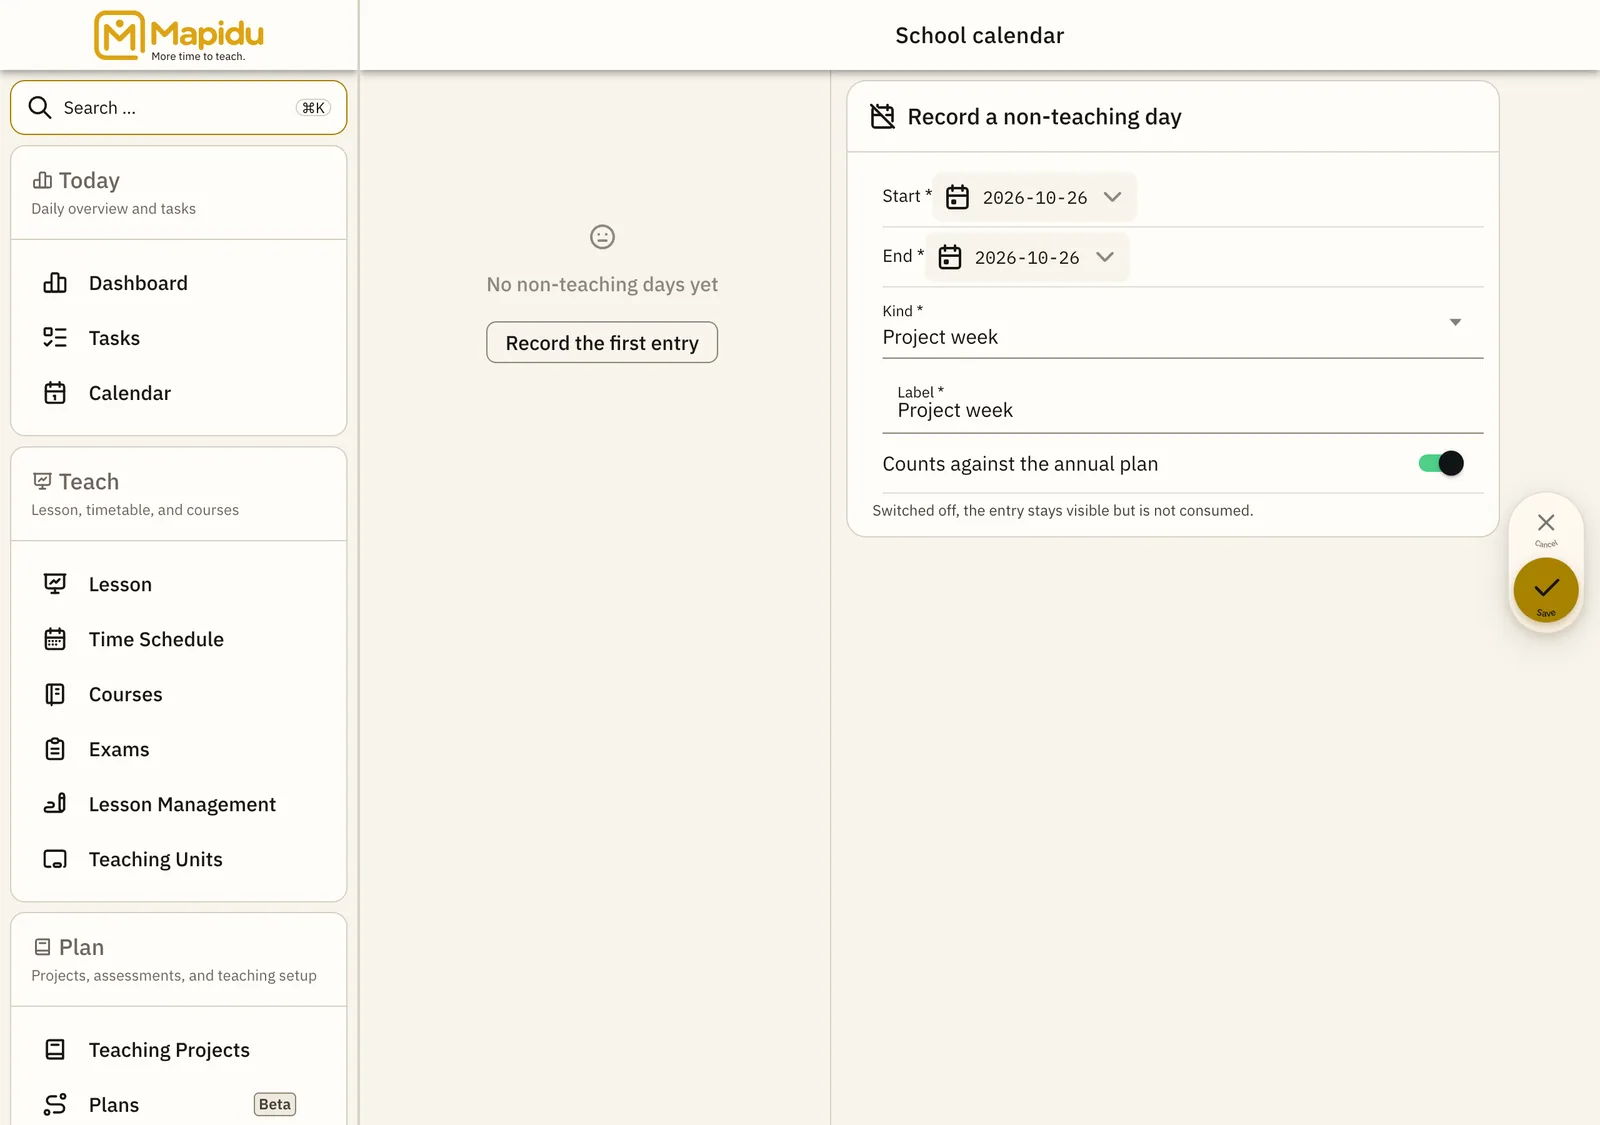The width and height of the screenshot is (1600, 1125).
Task: Click the neutral face empty-state icon
Action: coord(602,237)
